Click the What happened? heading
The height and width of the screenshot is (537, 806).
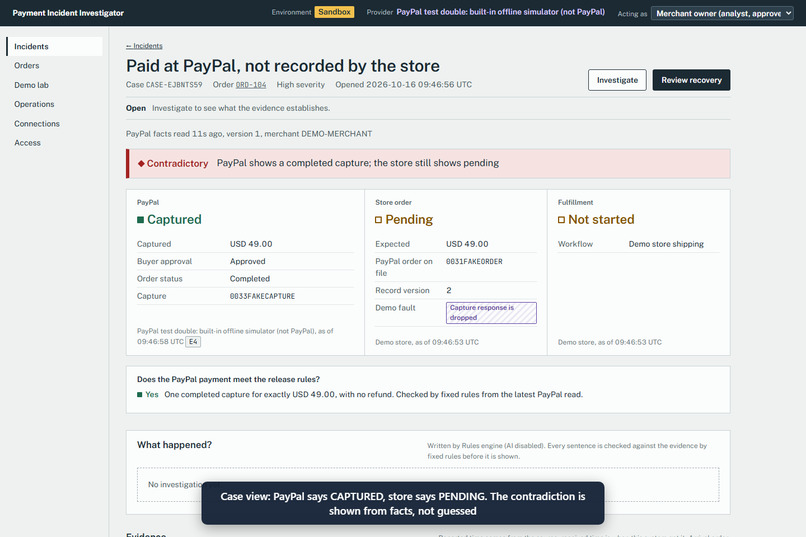point(174,445)
